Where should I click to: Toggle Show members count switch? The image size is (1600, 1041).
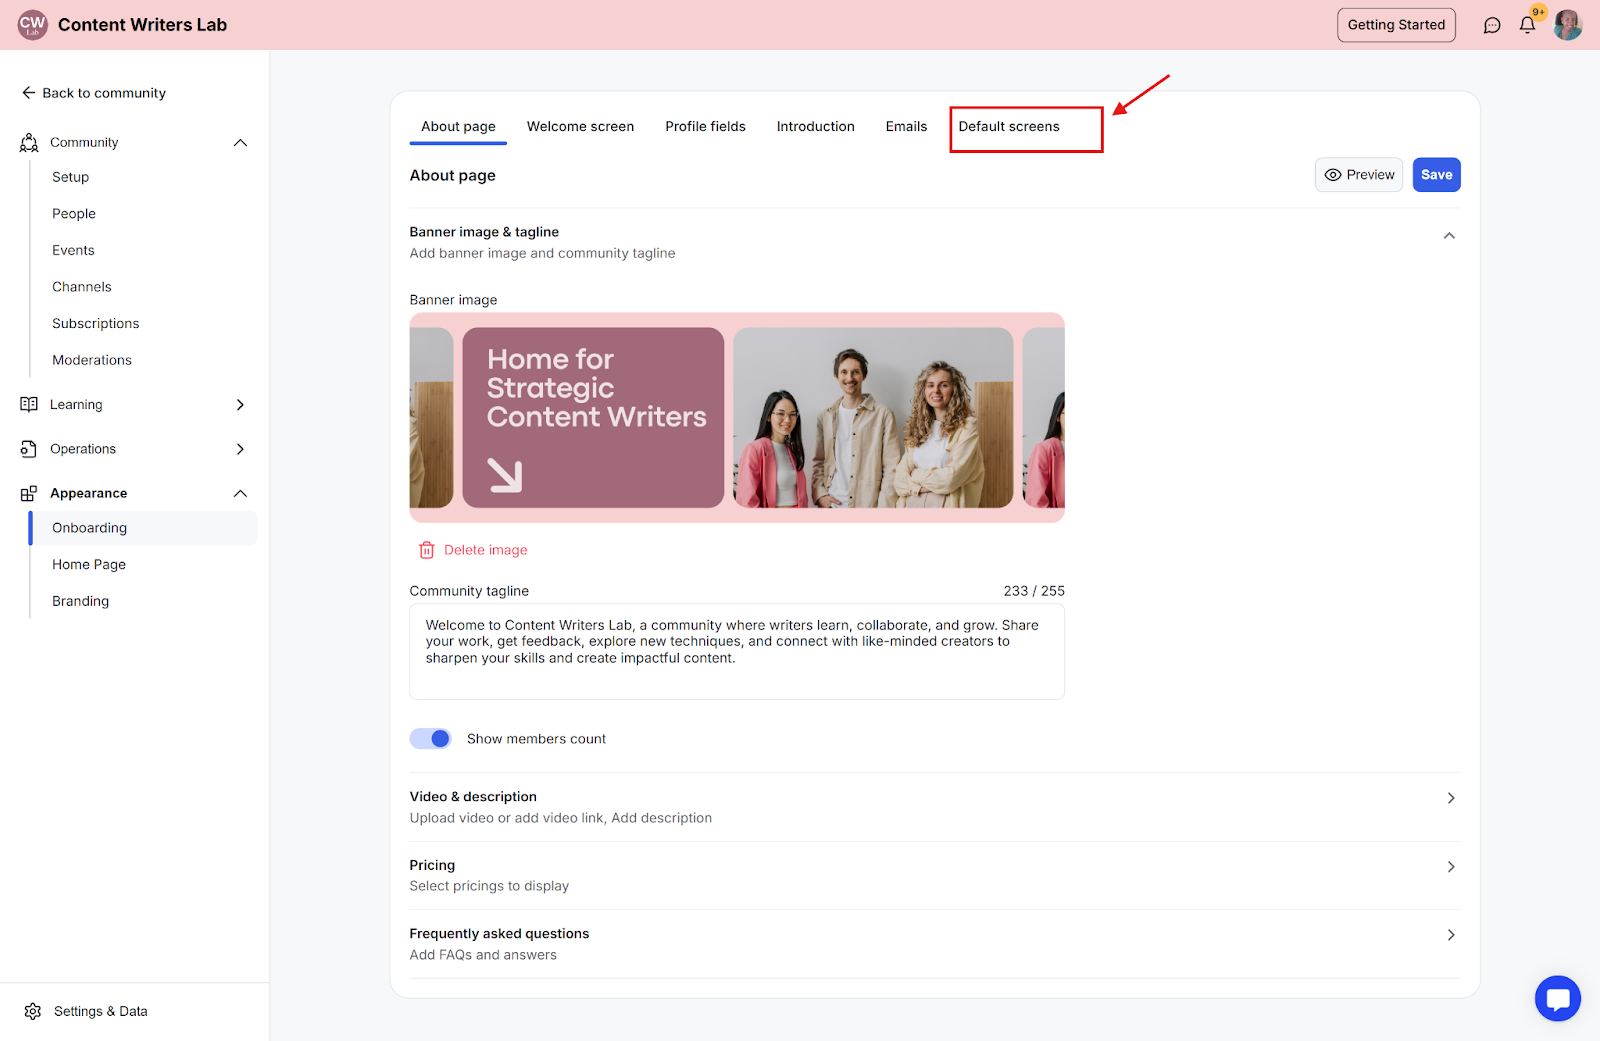430,738
